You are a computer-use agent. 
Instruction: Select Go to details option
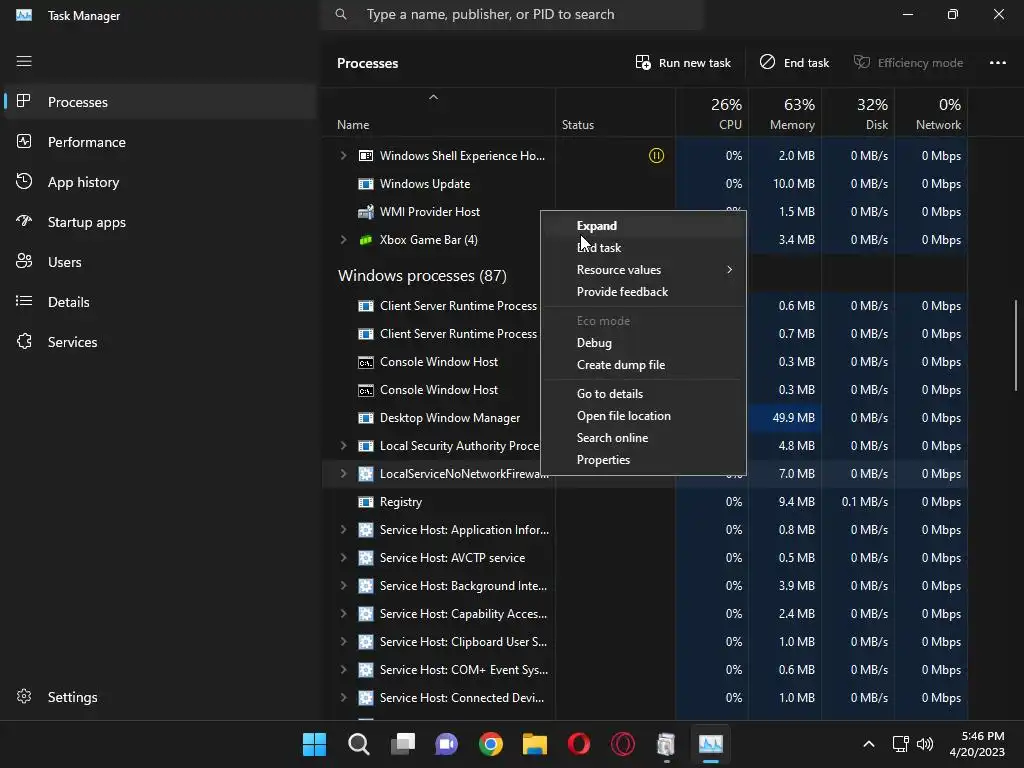pyautogui.click(x=643, y=394)
